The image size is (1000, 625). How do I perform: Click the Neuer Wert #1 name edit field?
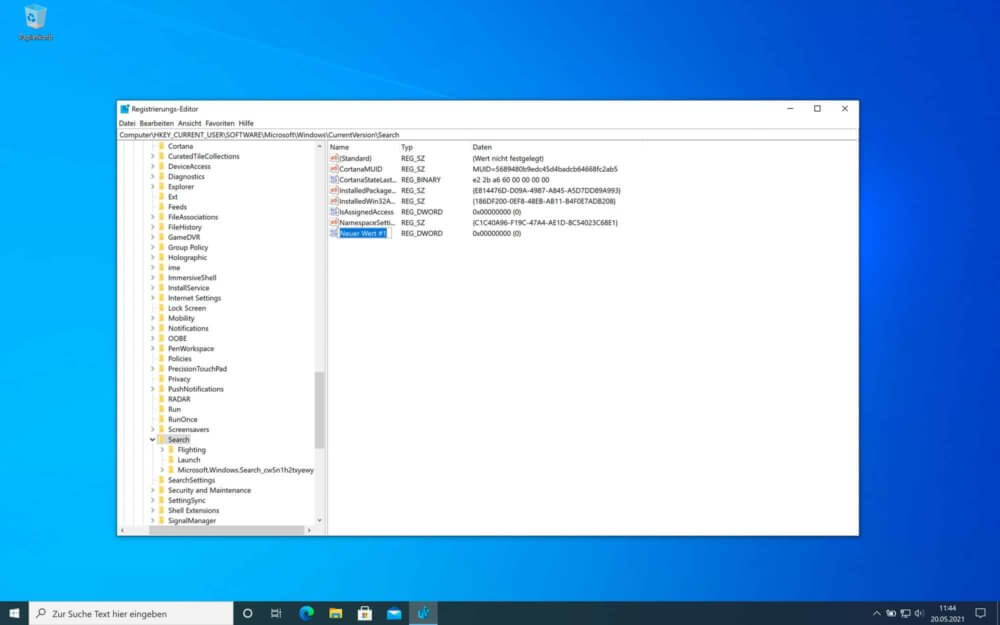pos(364,233)
